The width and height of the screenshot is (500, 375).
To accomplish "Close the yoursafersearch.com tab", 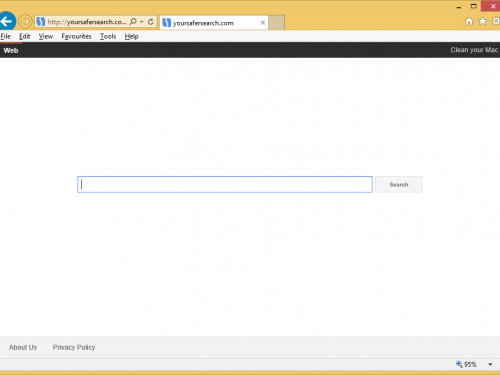I will 263,23.
